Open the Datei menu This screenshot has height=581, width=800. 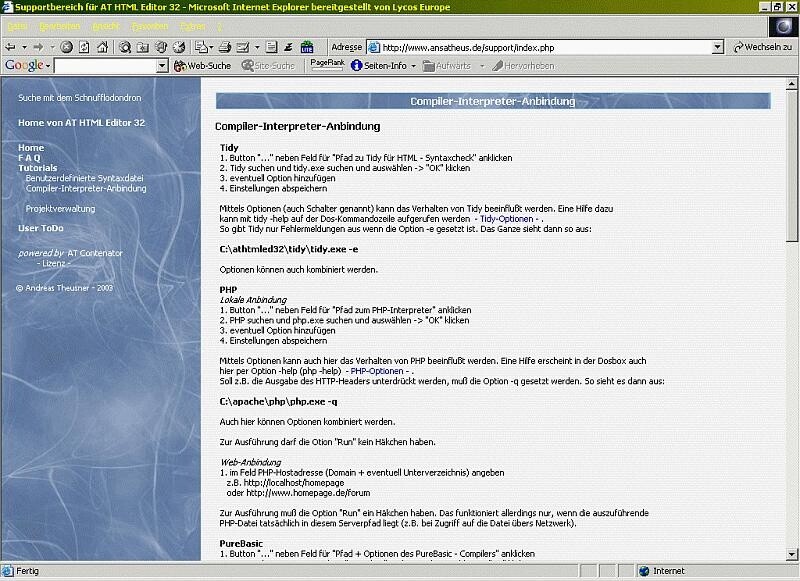click(17, 27)
